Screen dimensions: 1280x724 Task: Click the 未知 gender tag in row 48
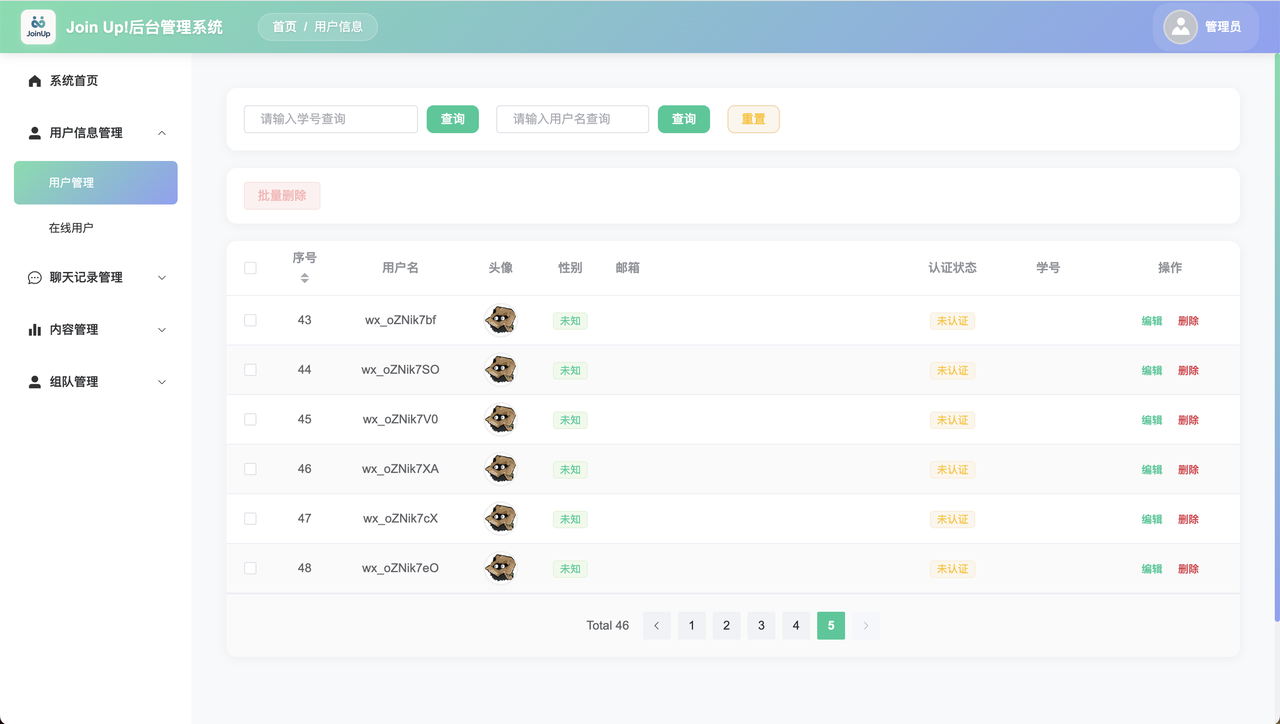point(570,569)
